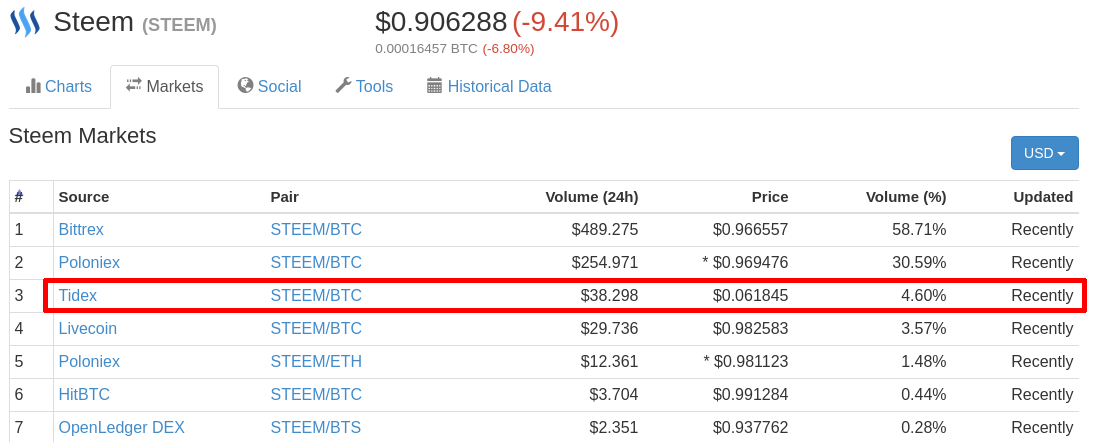Open the Livecoin exchange link
This screenshot has width=1106, height=442.
pyautogui.click(x=87, y=329)
